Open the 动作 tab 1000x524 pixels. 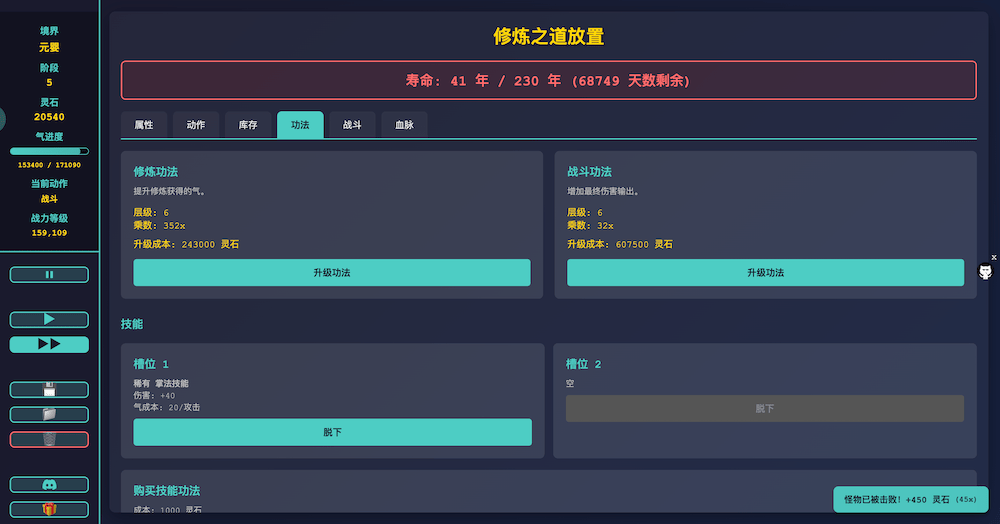point(196,125)
